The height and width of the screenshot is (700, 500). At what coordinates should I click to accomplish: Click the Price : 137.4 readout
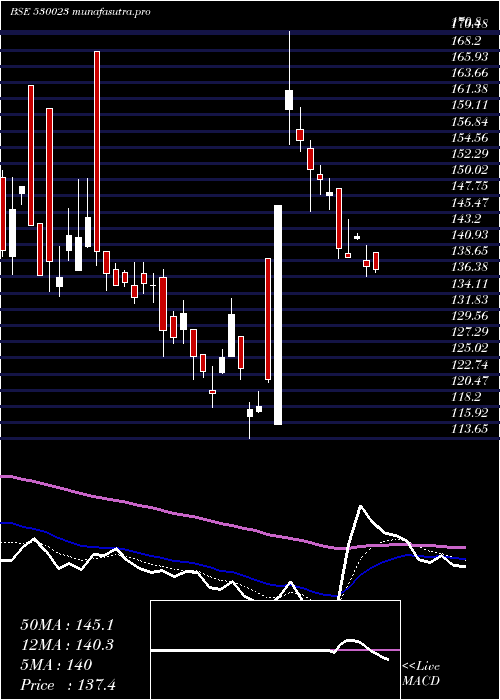(68, 685)
